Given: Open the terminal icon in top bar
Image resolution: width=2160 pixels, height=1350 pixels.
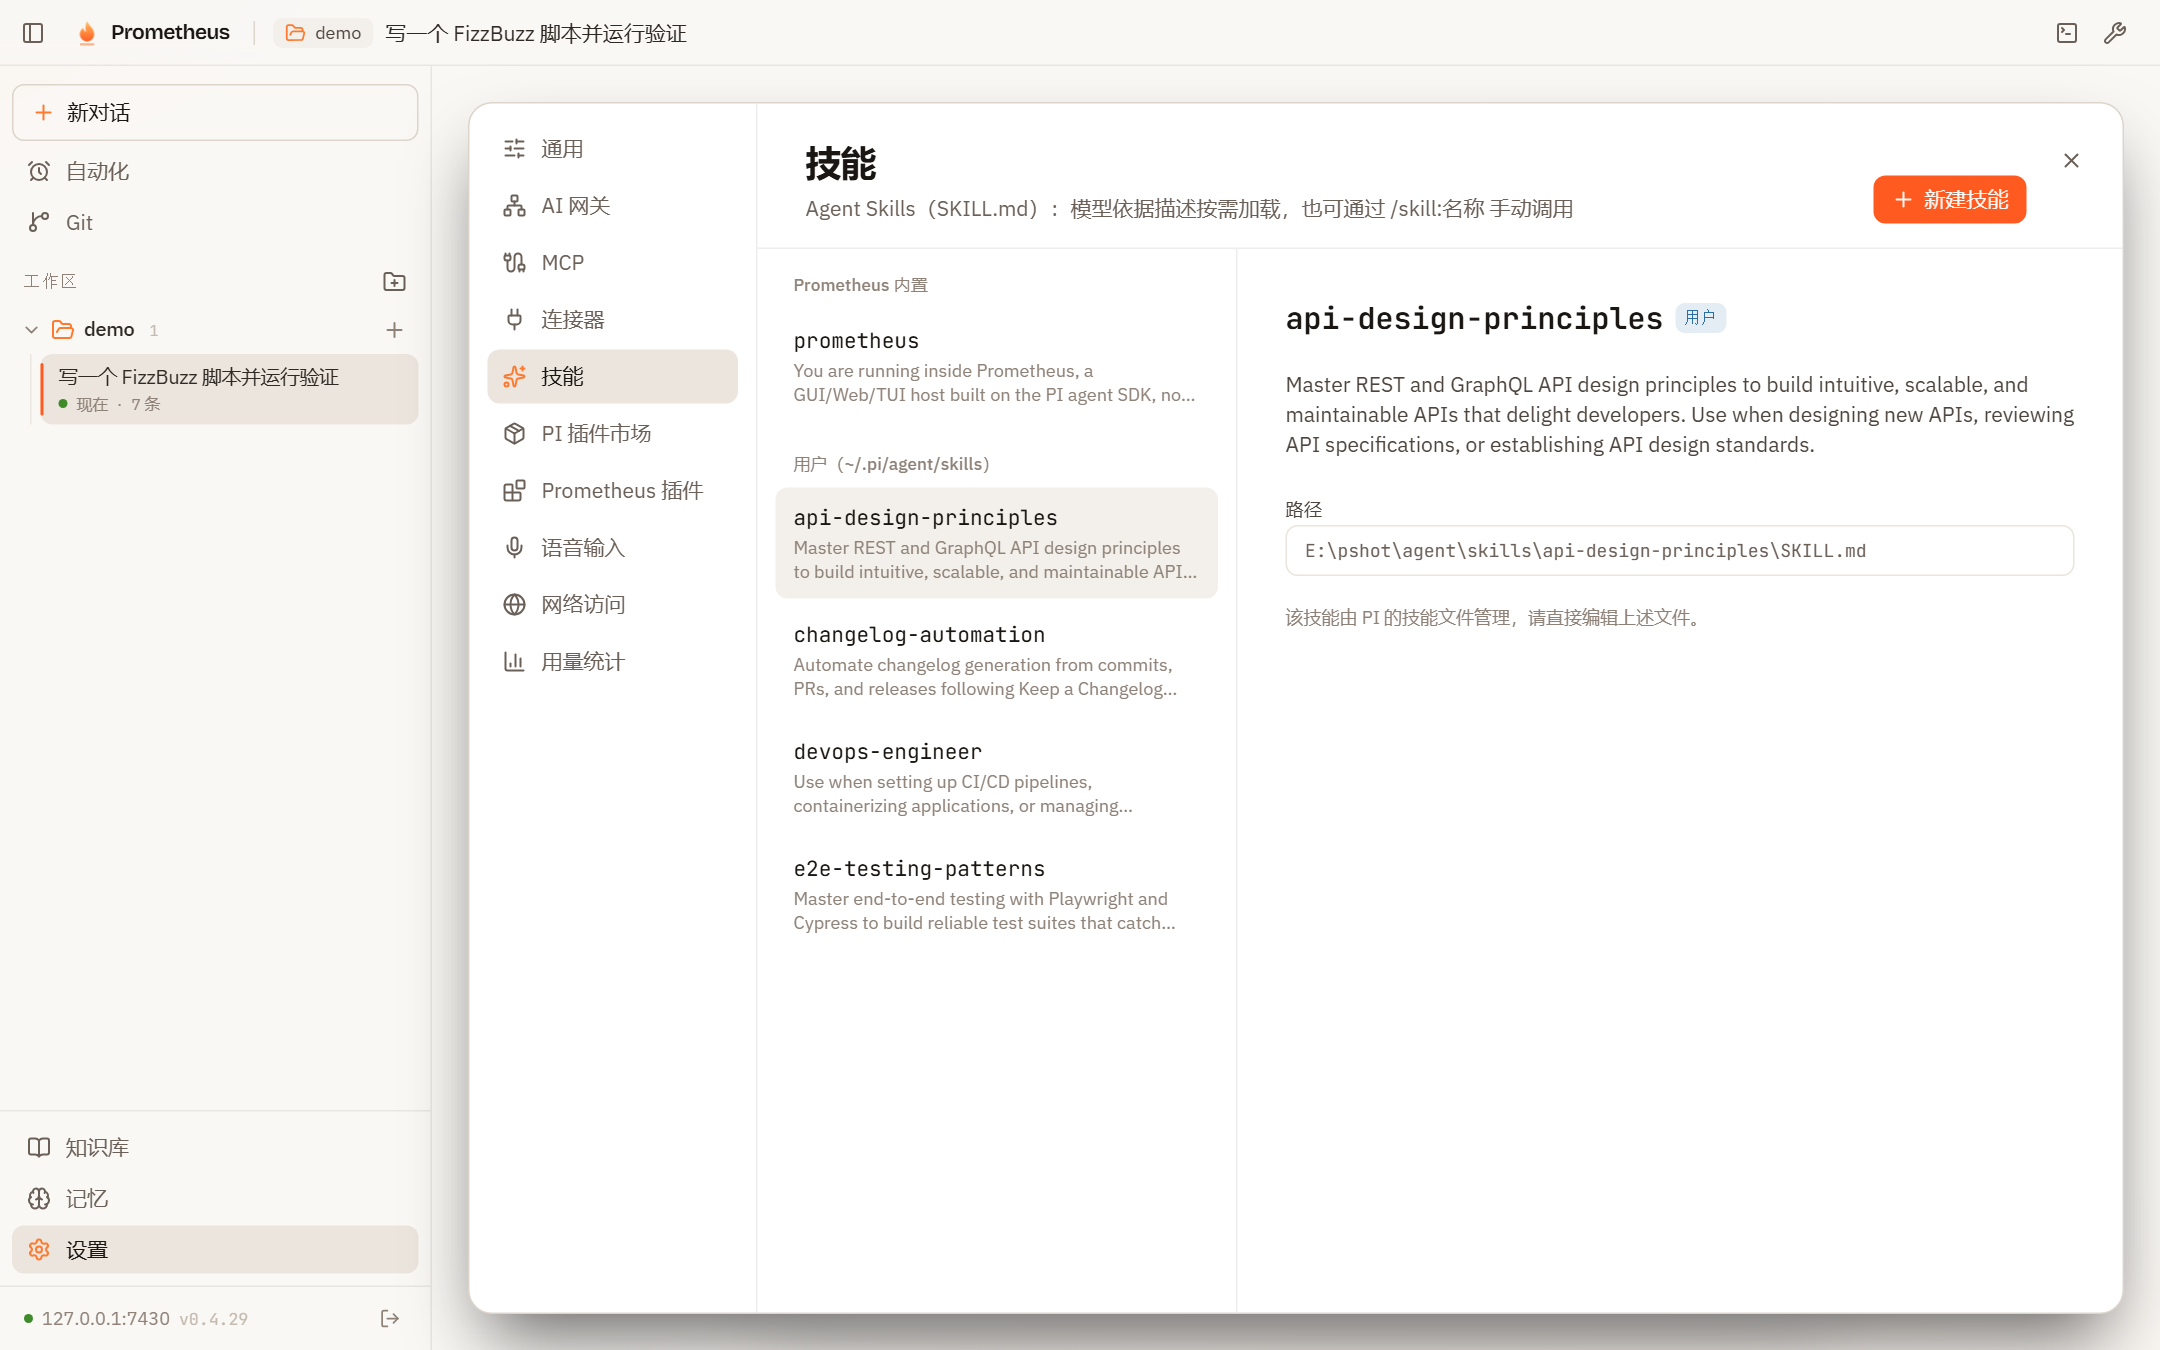Looking at the screenshot, I should pyautogui.click(x=2067, y=33).
